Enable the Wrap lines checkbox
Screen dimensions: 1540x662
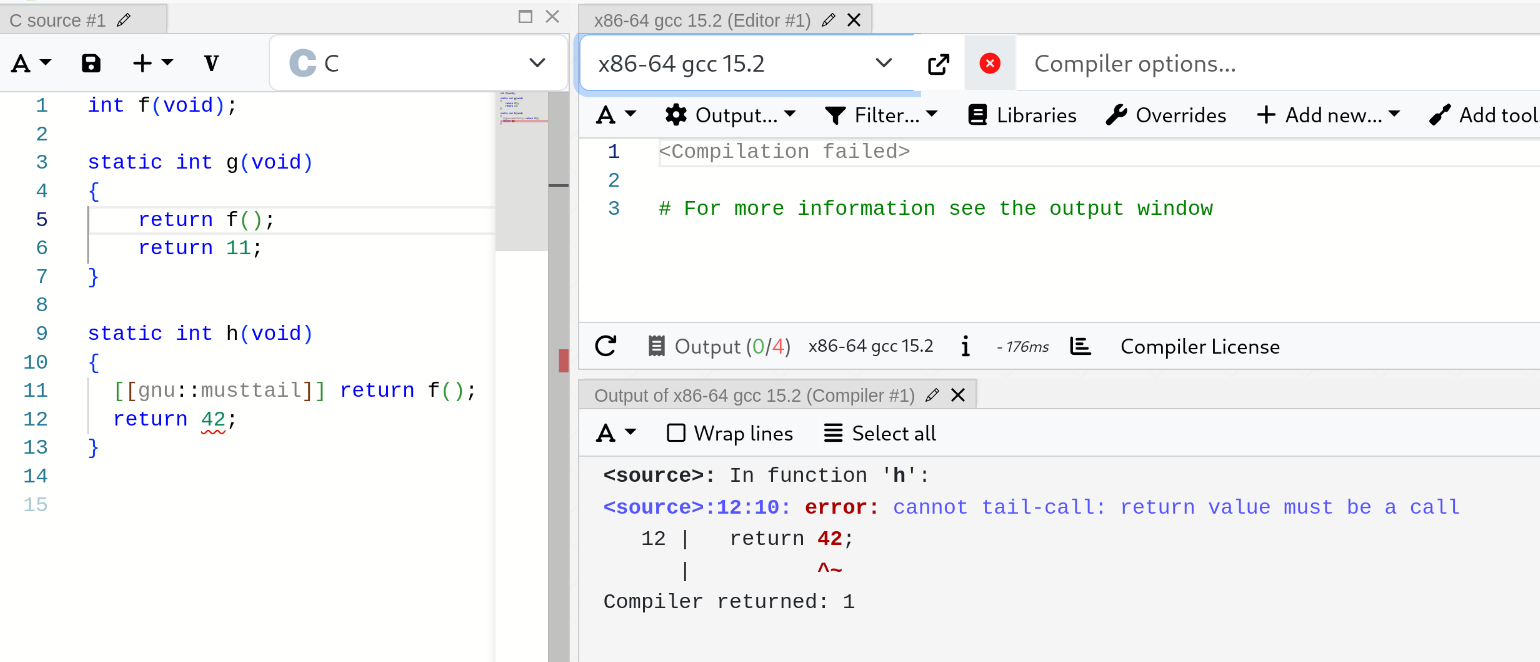(x=676, y=433)
